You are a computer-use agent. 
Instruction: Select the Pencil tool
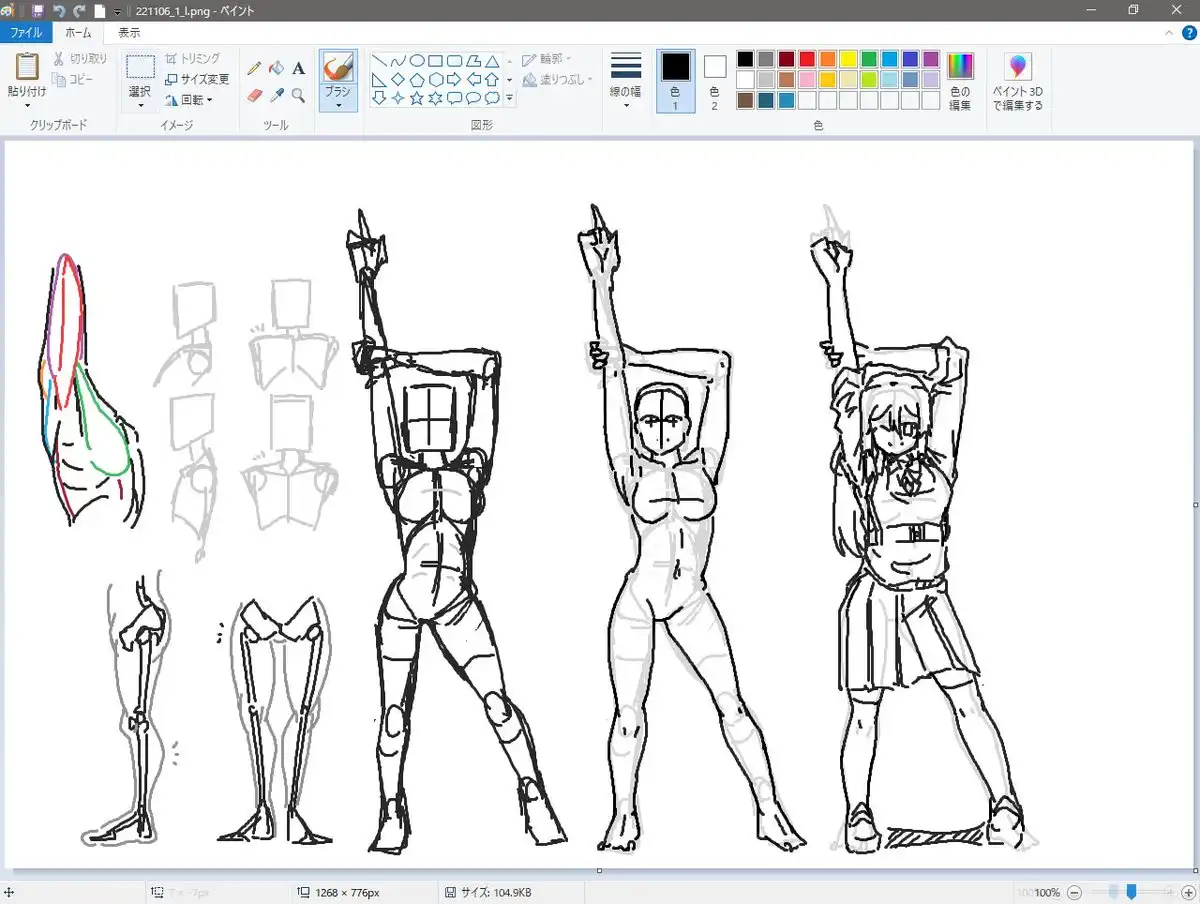(x=254, y=68)
